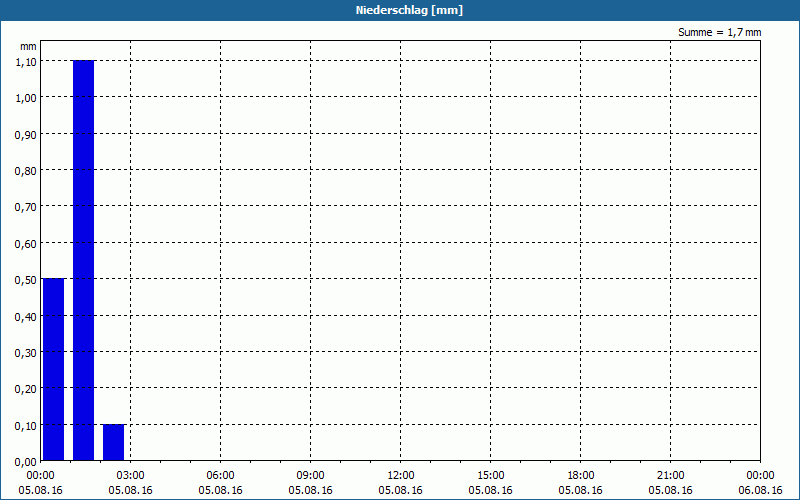Click the mm unit label on y-axis

coord(29,46)
